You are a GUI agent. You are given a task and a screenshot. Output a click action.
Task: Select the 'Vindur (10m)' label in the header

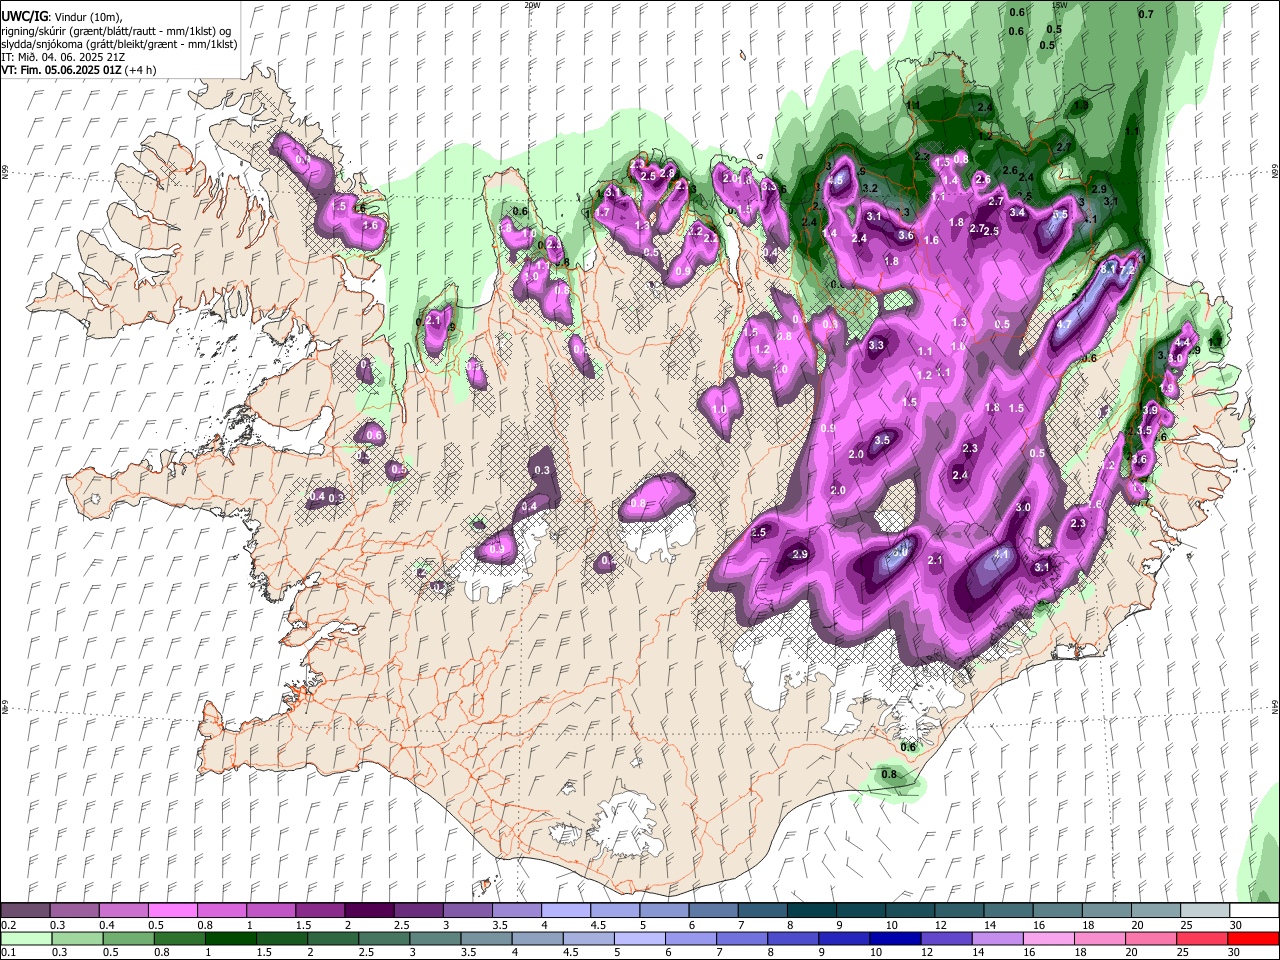point(87,17)
